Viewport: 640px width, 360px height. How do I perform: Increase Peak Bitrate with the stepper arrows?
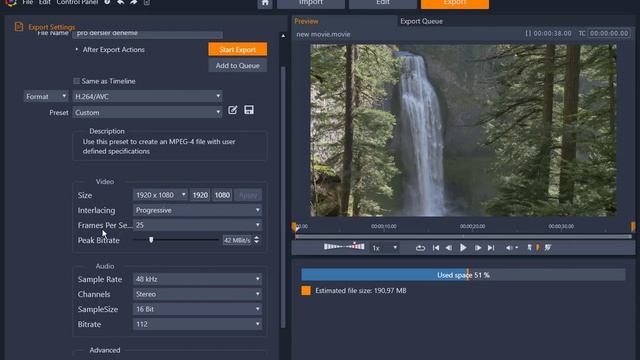click(x=256, y=238)
